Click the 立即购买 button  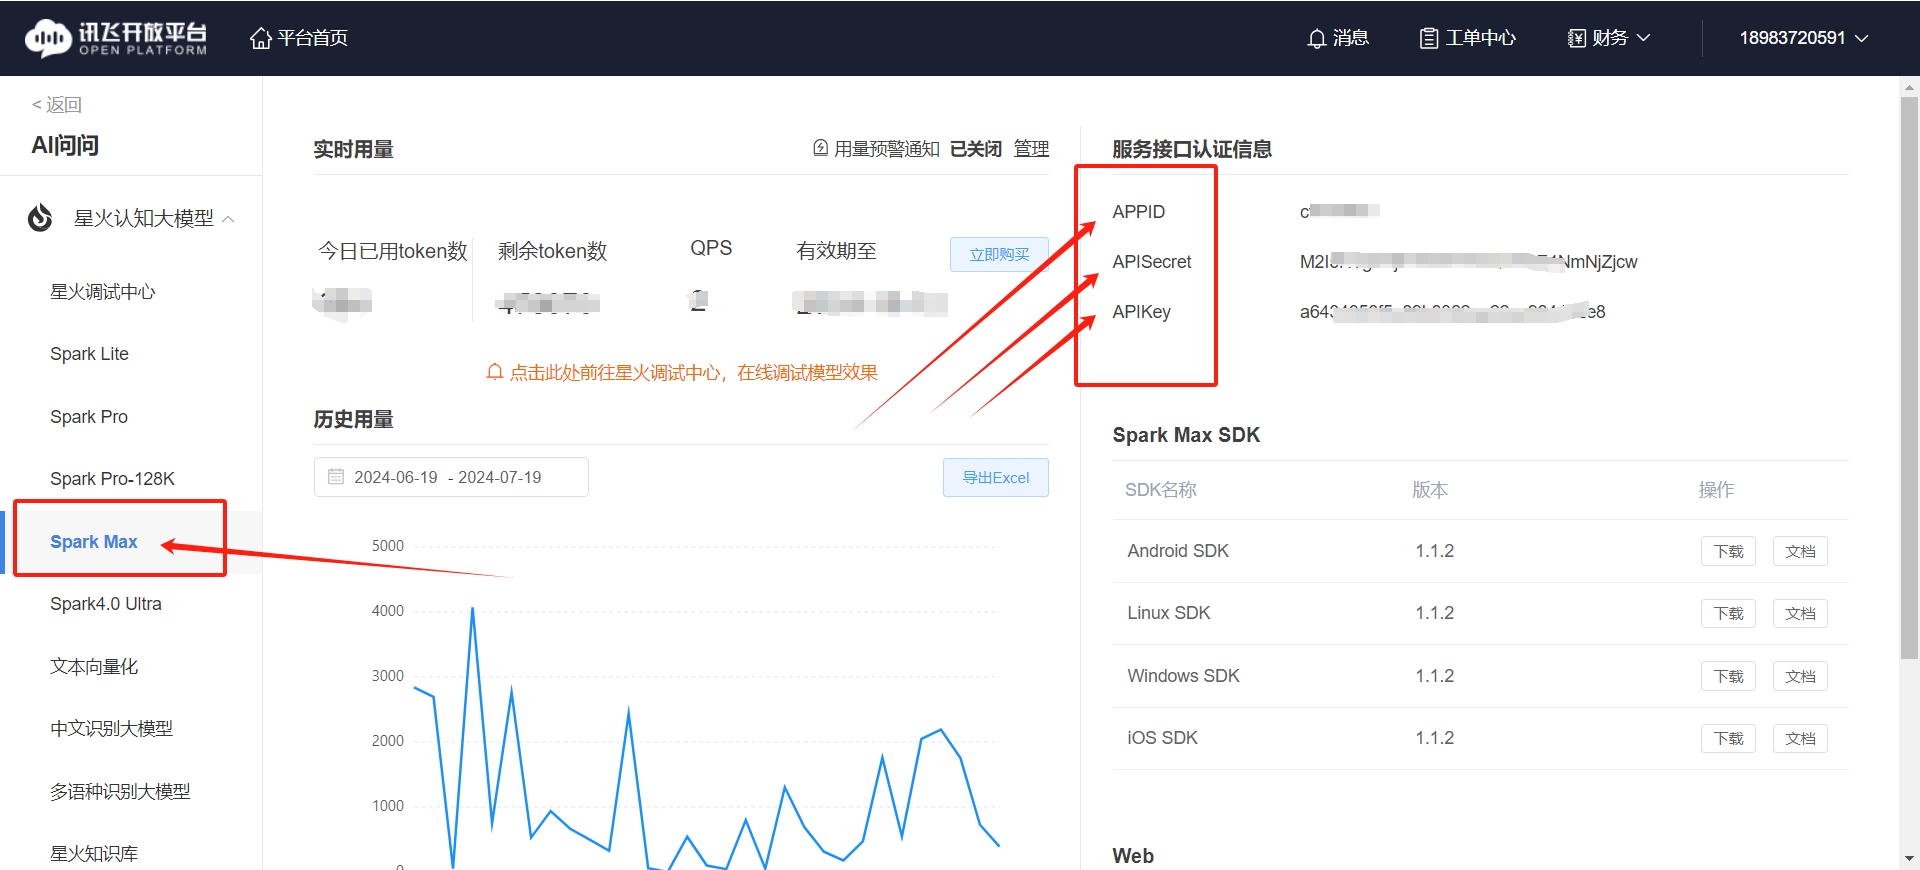pyautogui.click(x=999, y=254)
